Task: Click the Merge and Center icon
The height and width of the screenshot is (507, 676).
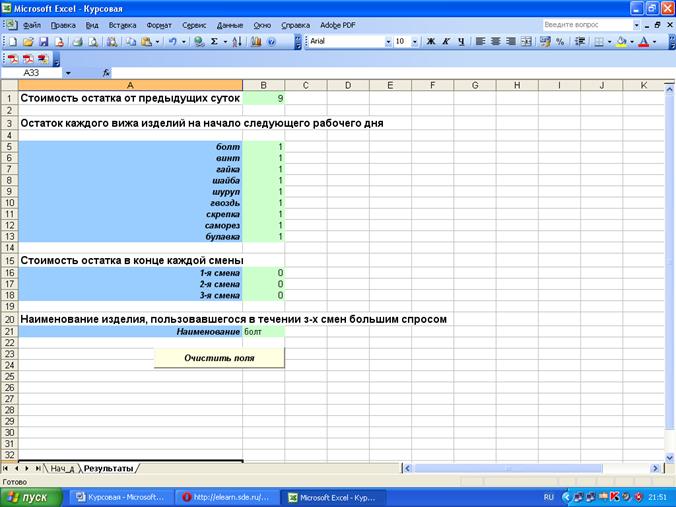Action: 527,42
